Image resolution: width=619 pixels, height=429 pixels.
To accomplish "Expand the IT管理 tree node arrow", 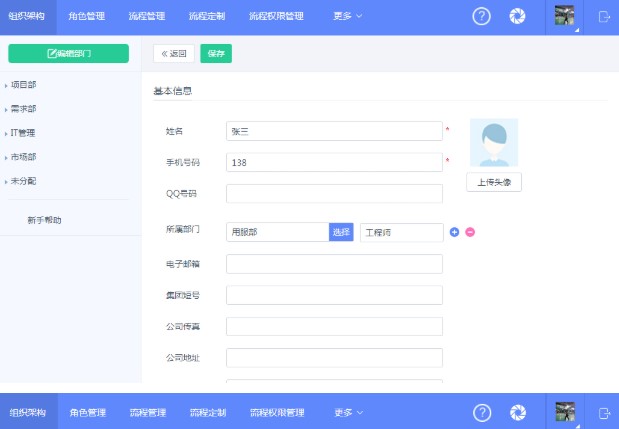I will (x=6, y=134).
